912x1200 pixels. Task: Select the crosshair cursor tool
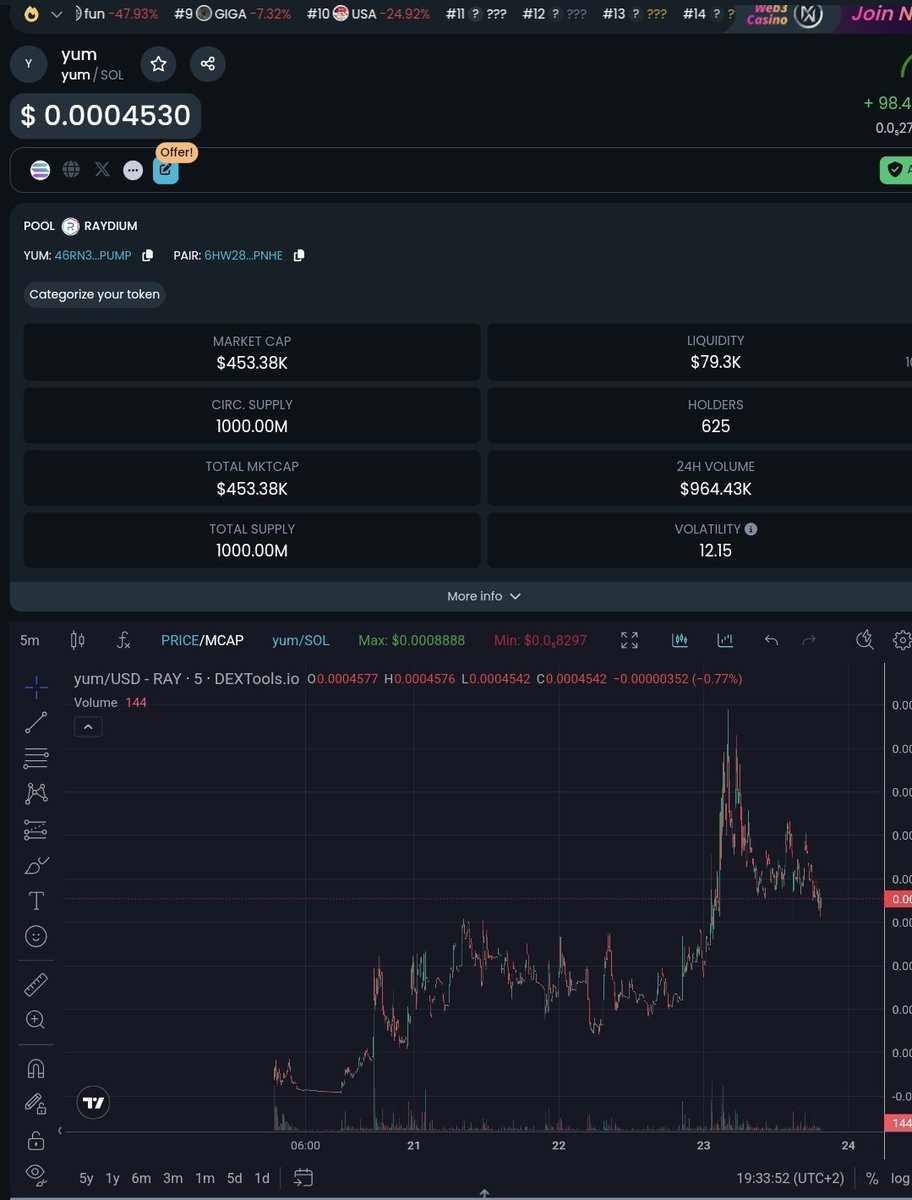click(36, 687)
